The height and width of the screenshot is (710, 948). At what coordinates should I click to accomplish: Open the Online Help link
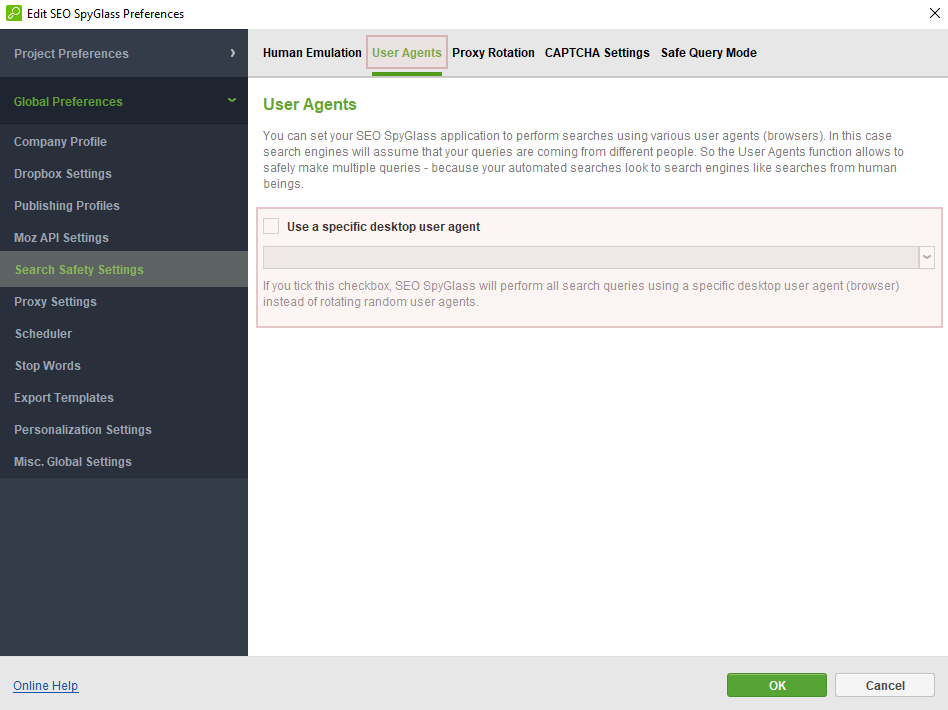click(x=46, y=685)
